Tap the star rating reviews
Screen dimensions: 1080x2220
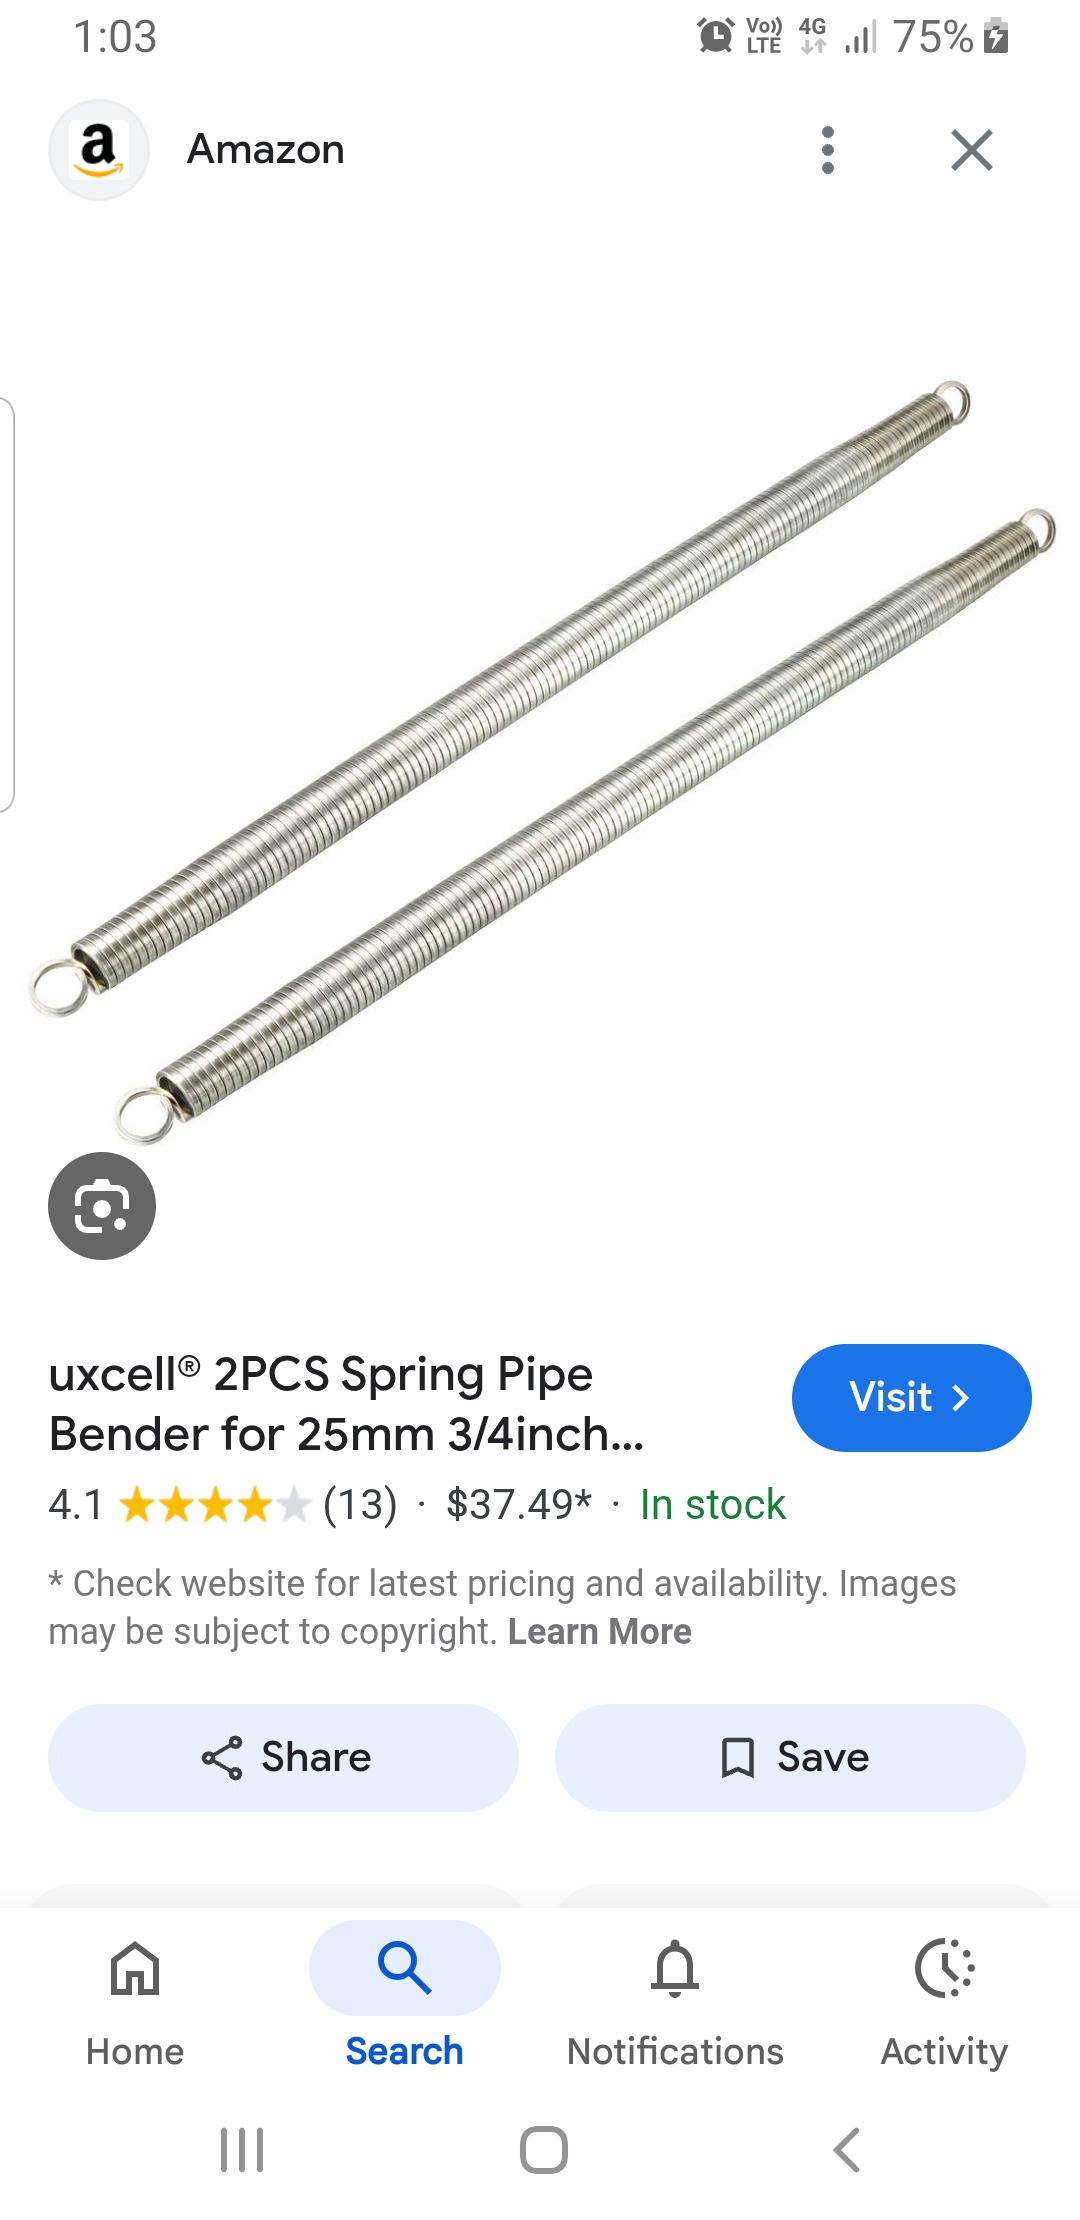pyautogui.click(x=223, y=1504)
